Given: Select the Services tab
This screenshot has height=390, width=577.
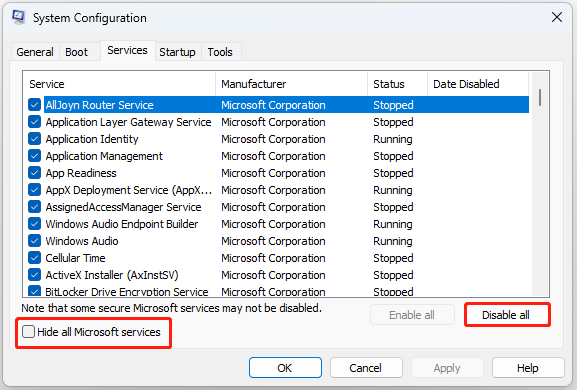Looking at the screenshot, I should click(x=127, y=50).
